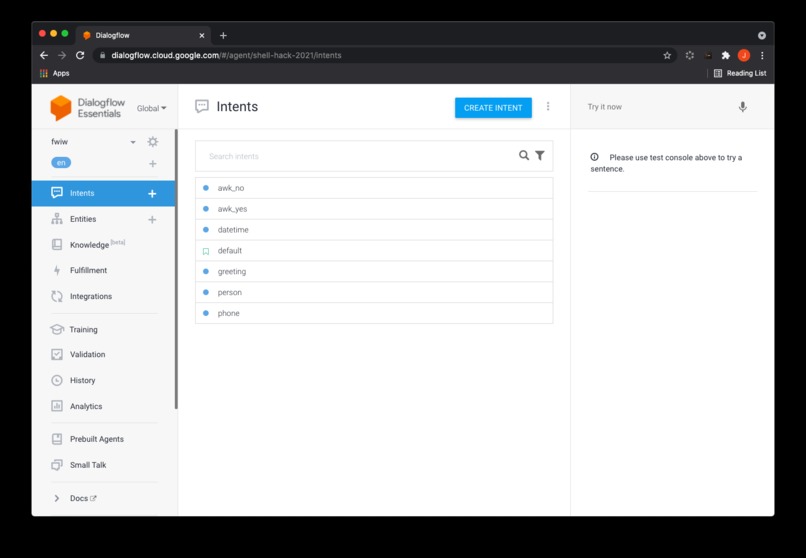Screen dimensions: 806x558
Task: Add a new language with plus icon
Action: click(153, 163)
